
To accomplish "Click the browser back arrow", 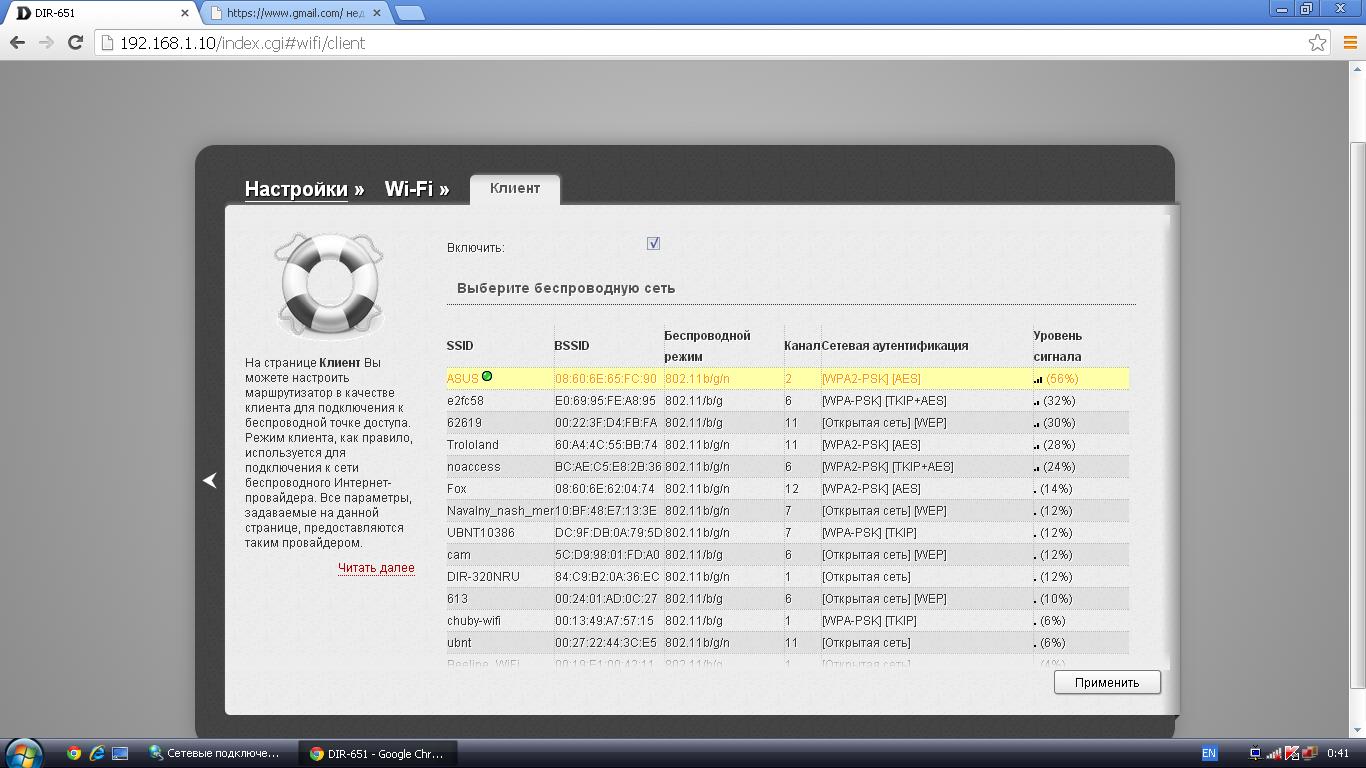I will pyautogui.click(x=17, y=43).
